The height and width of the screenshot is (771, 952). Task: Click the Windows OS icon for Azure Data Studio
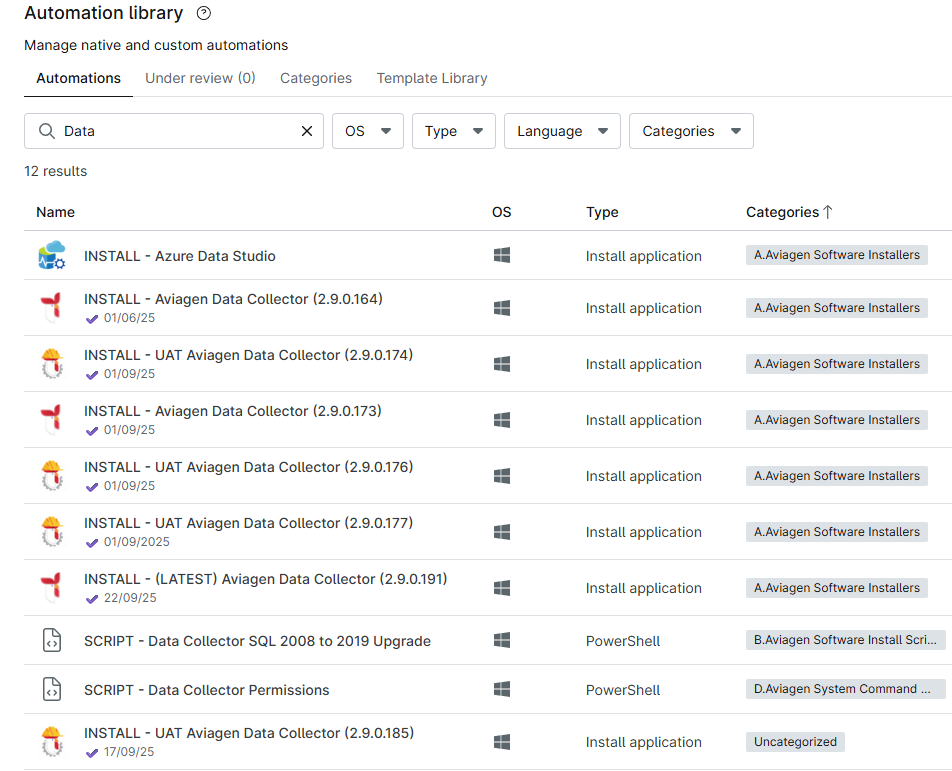502,256
